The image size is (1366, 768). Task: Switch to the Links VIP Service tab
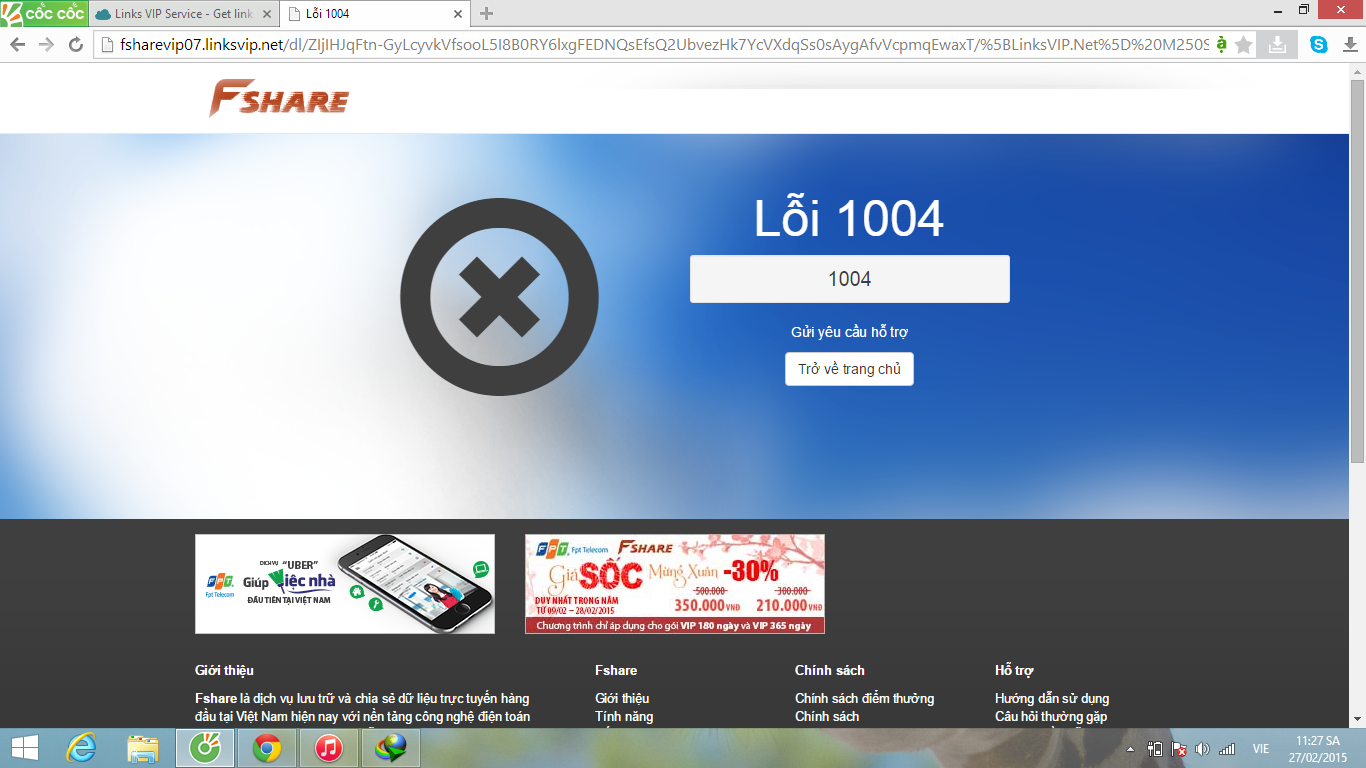(x=183, y=14)
